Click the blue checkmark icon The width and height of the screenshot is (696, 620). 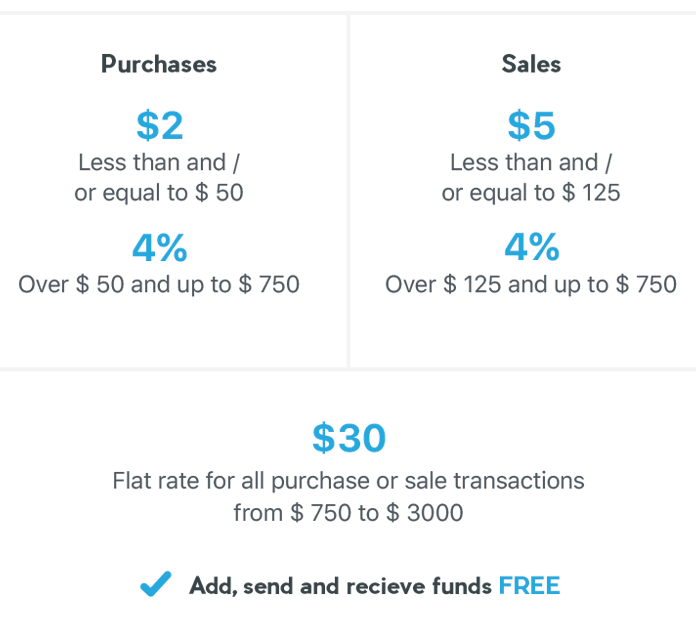pos(155,584)
